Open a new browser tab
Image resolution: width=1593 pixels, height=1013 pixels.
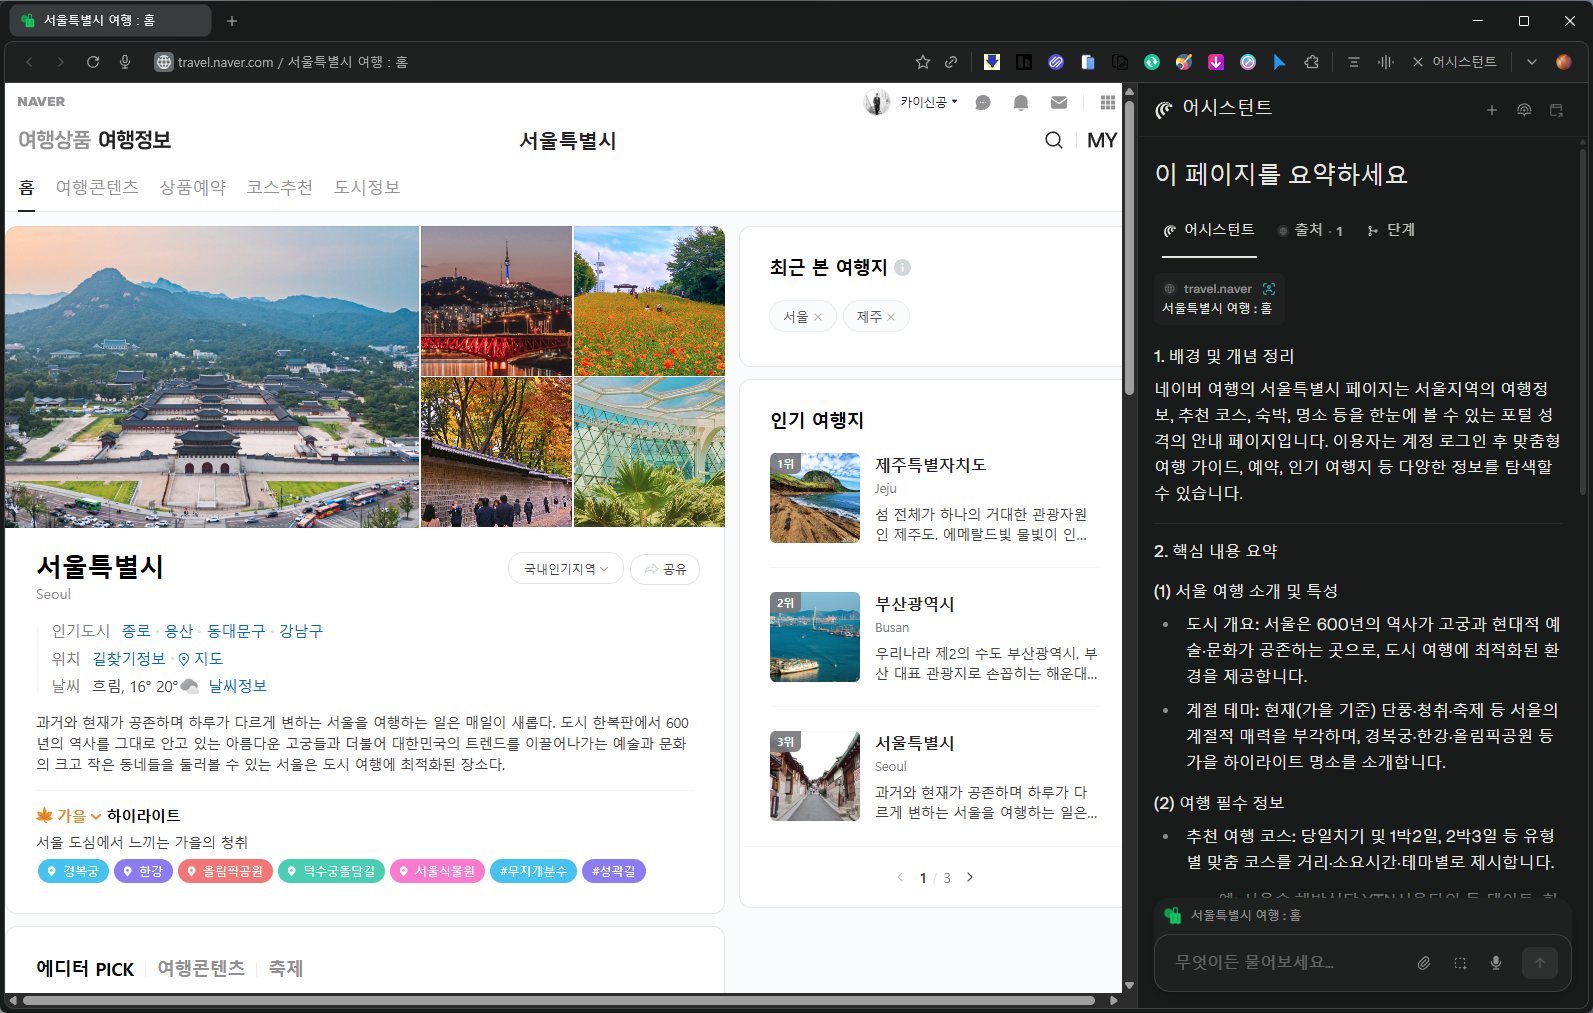point(232,20)
